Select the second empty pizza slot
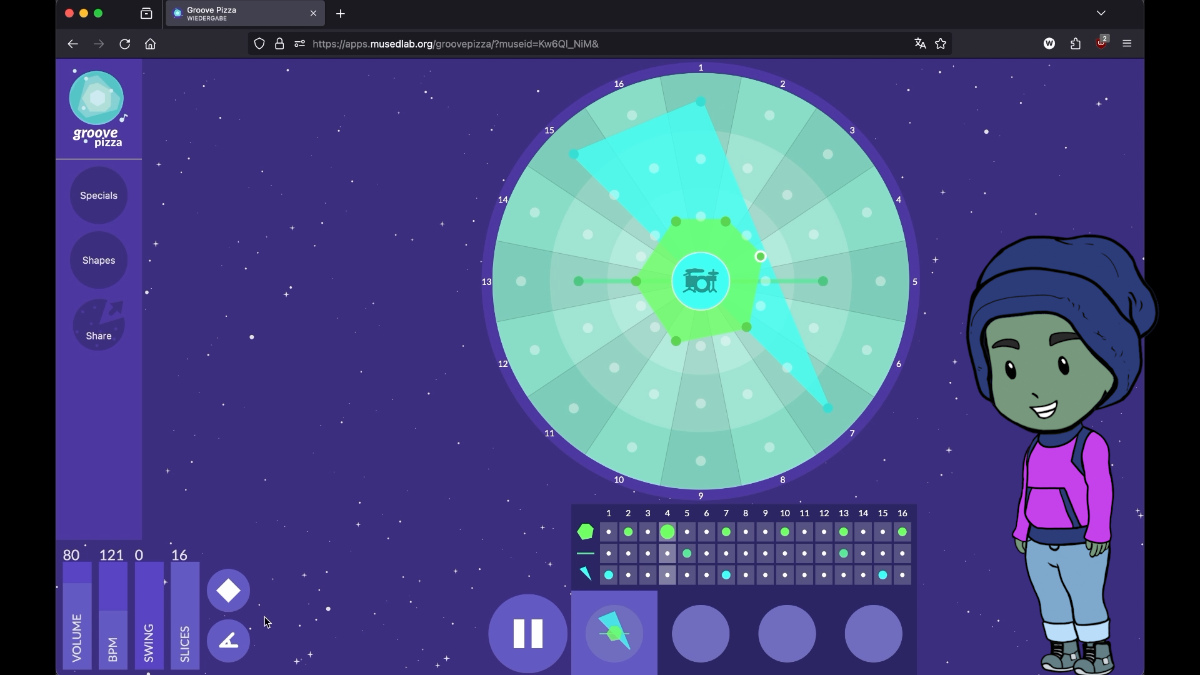This screenshot has width=1200, height=675. (x=787, y=633)
